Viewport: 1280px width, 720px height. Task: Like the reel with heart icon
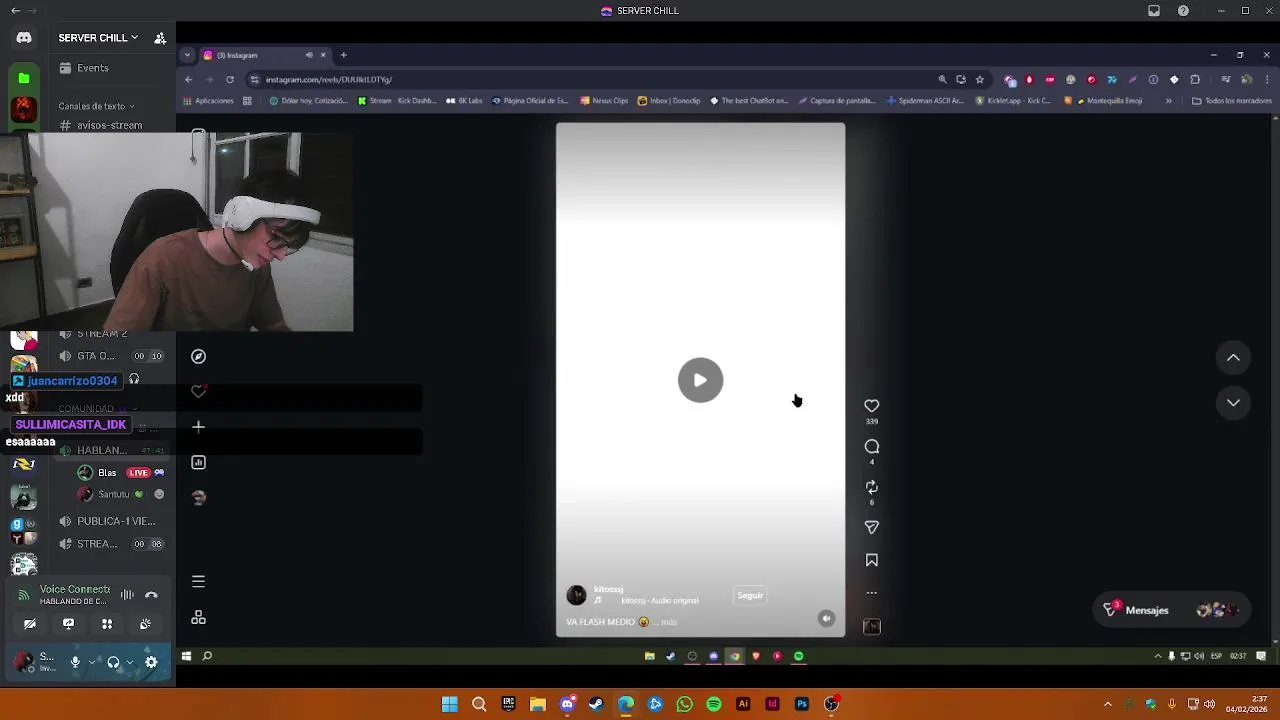pyautogui.click(x=872, y=406)
